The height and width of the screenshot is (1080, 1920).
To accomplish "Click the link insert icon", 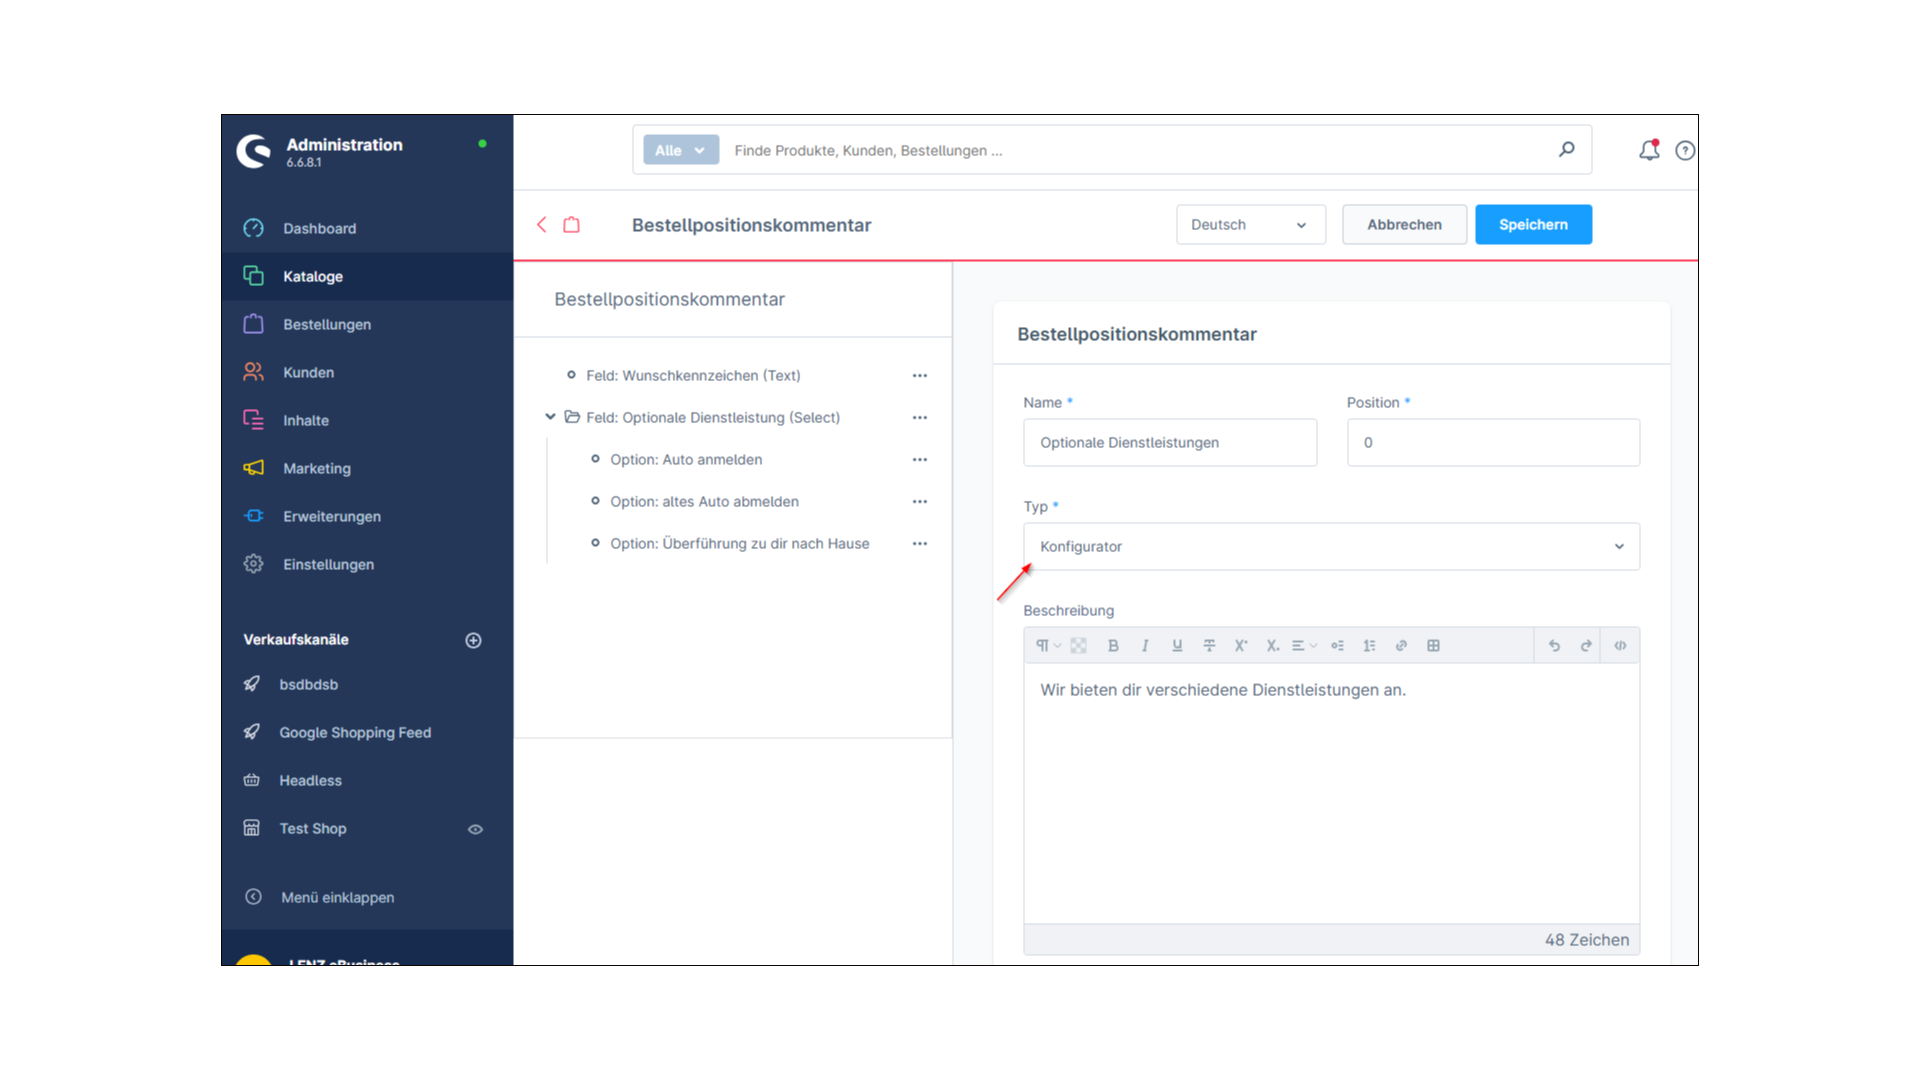I will [1400, 645].
